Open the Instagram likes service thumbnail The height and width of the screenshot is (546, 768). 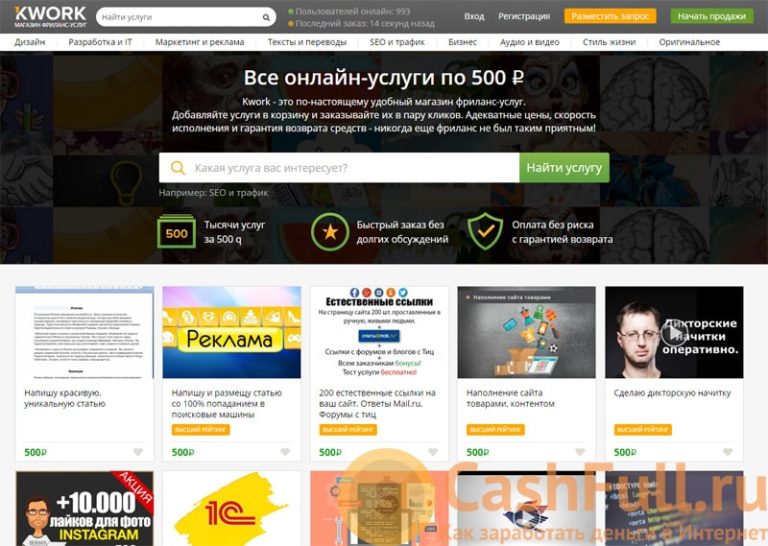point(85,509)
